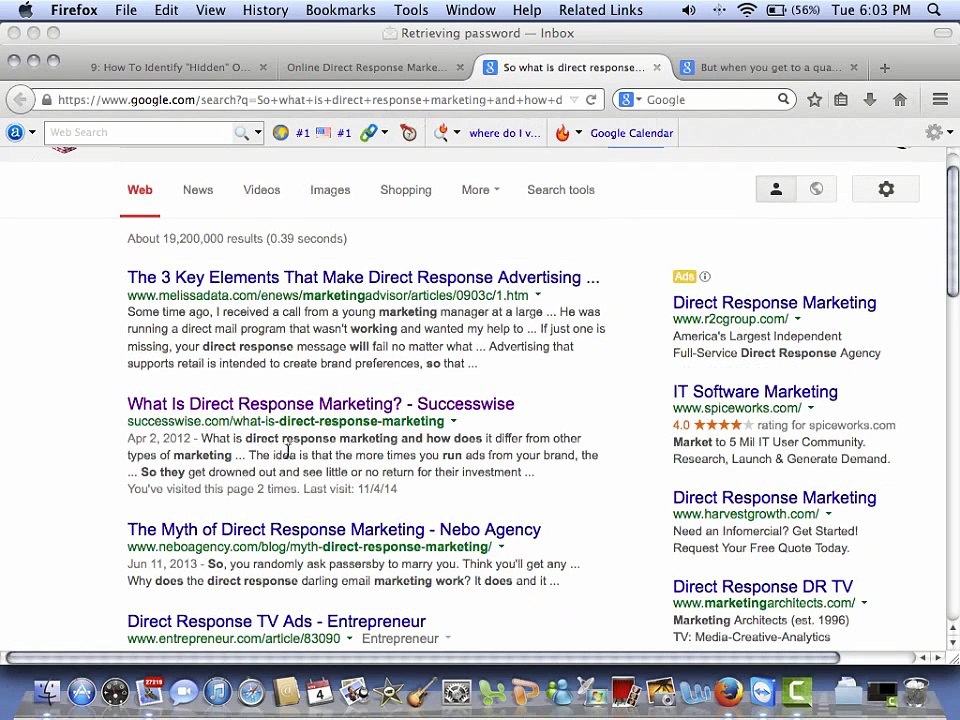Open the History menu
960x720 pixels.
265,10
